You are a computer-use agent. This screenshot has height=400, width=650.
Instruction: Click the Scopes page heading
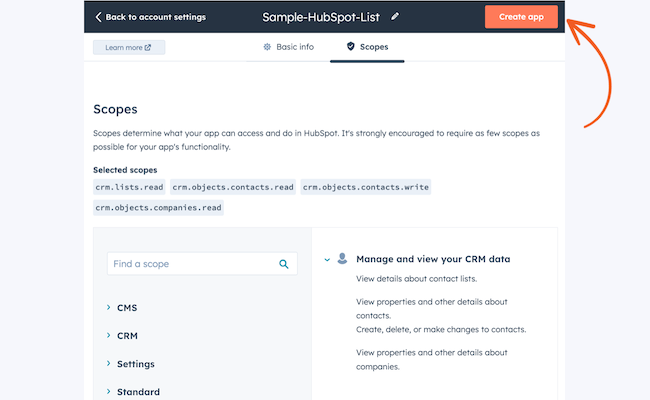[x=115, y=109]
